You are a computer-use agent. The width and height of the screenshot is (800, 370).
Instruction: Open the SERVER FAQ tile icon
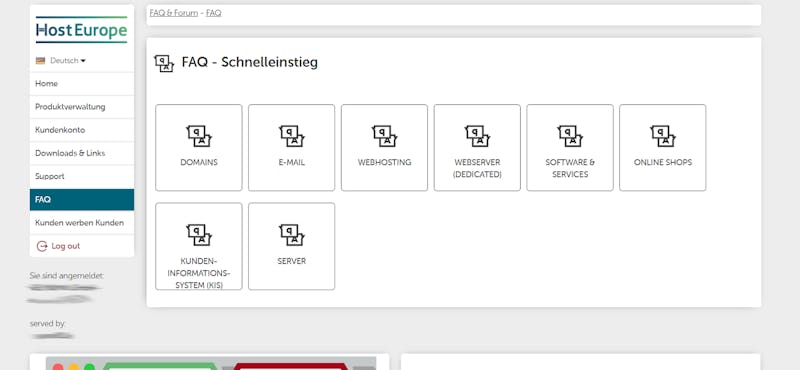[291, 235]
